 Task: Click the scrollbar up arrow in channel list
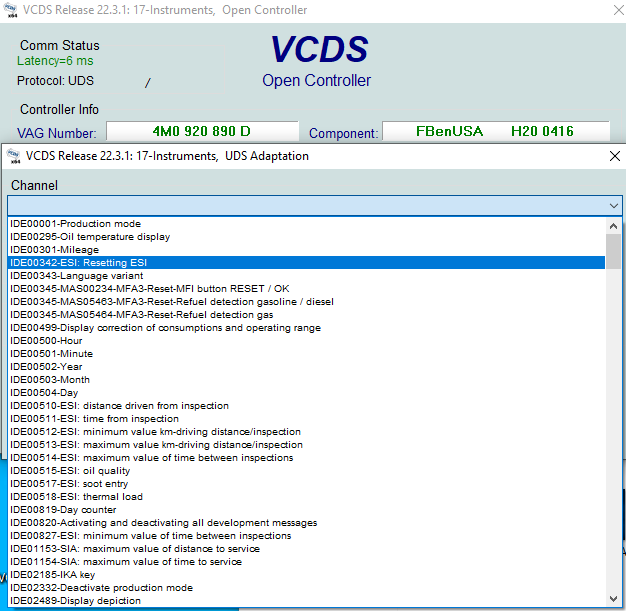coord(613,225)
